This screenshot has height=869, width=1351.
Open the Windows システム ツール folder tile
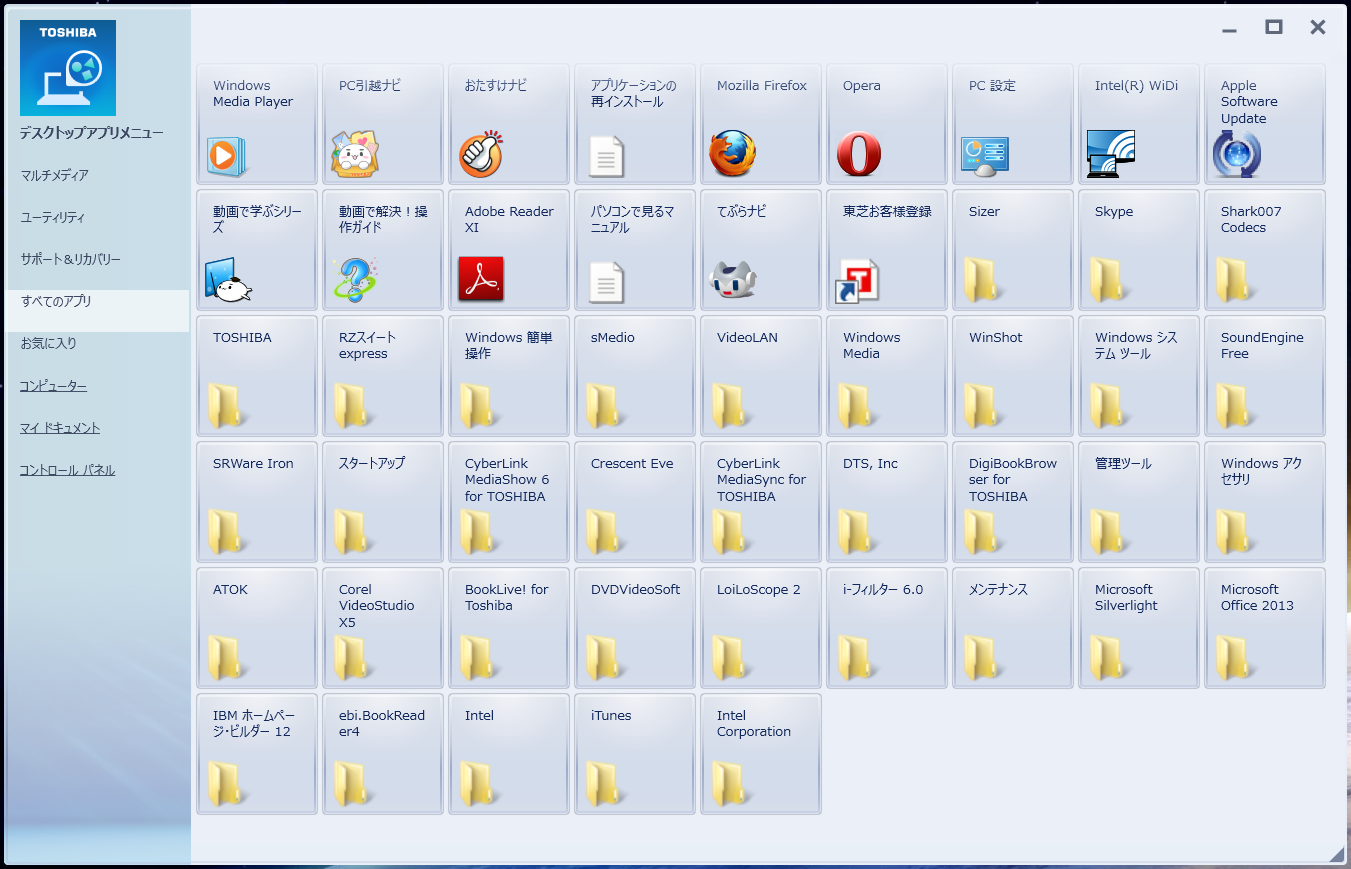coord(1139,376)
